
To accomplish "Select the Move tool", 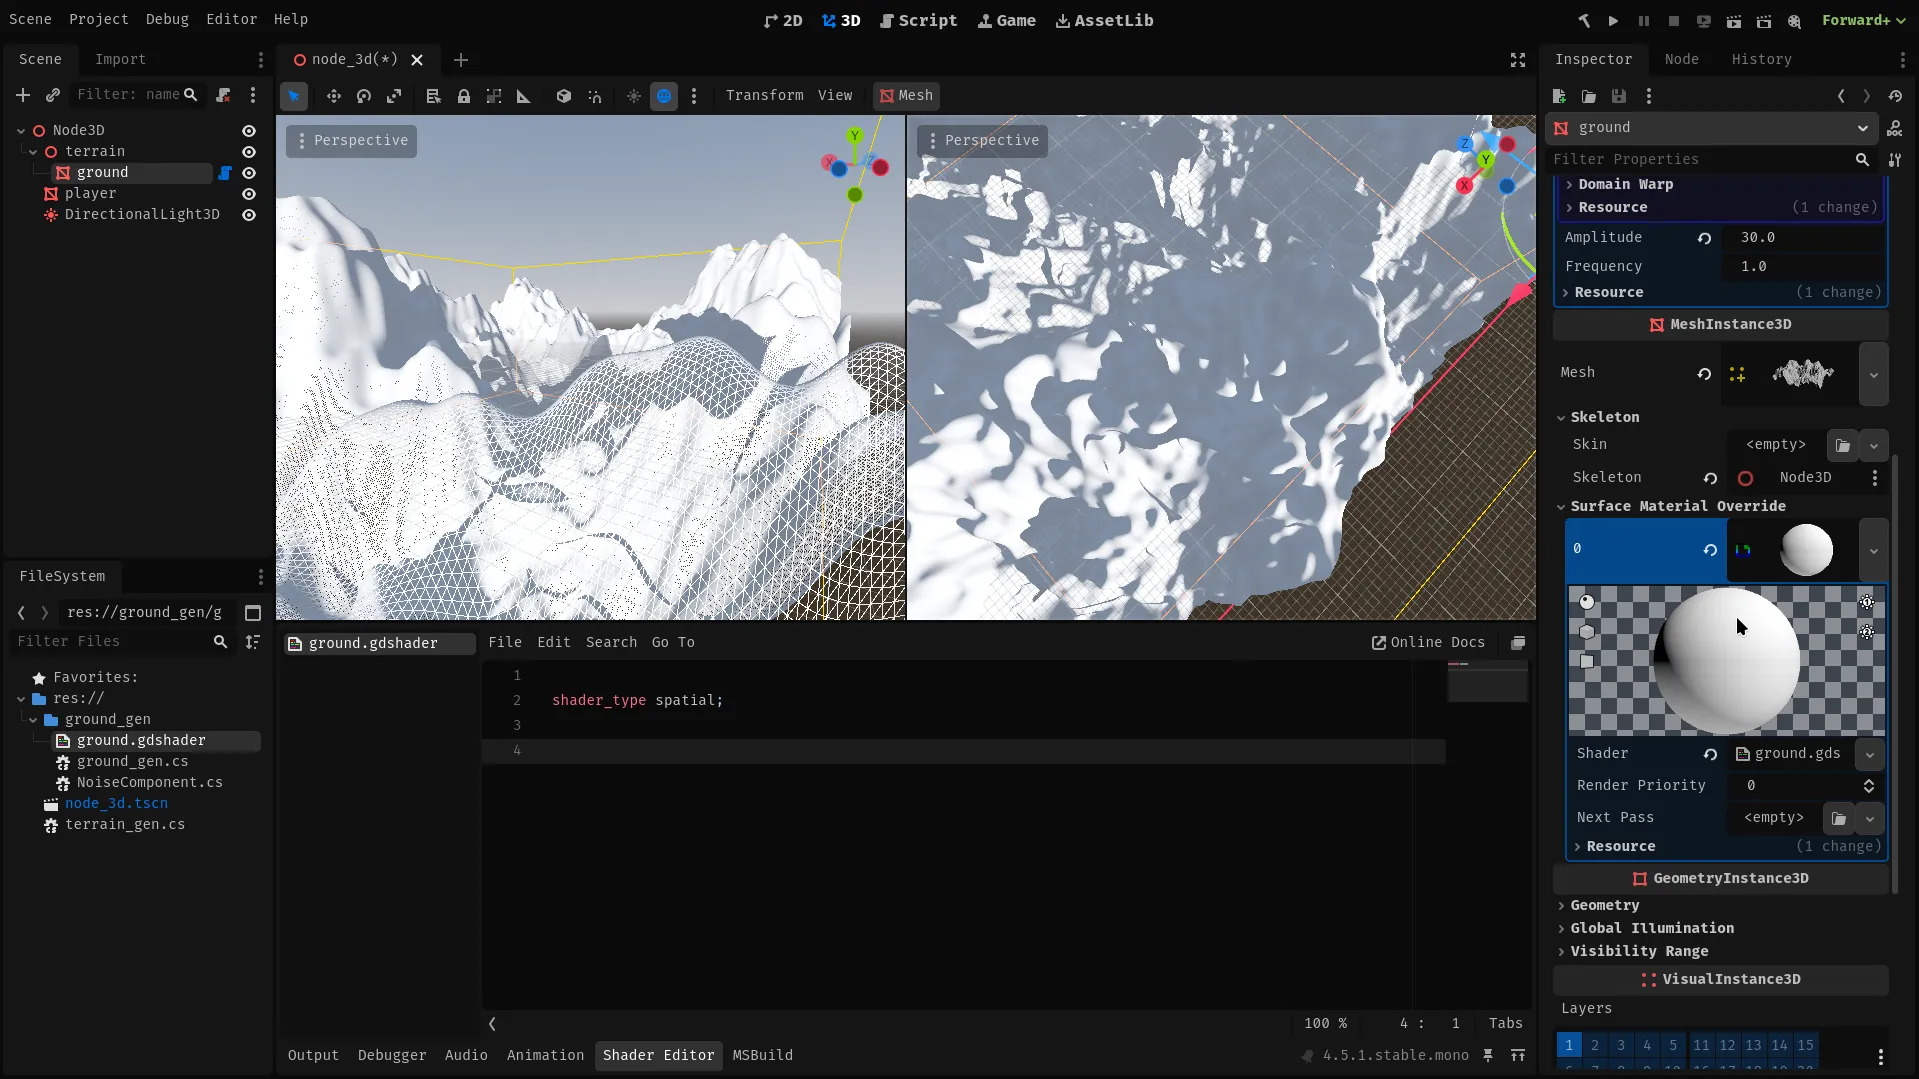I will [x=333, y=95].
